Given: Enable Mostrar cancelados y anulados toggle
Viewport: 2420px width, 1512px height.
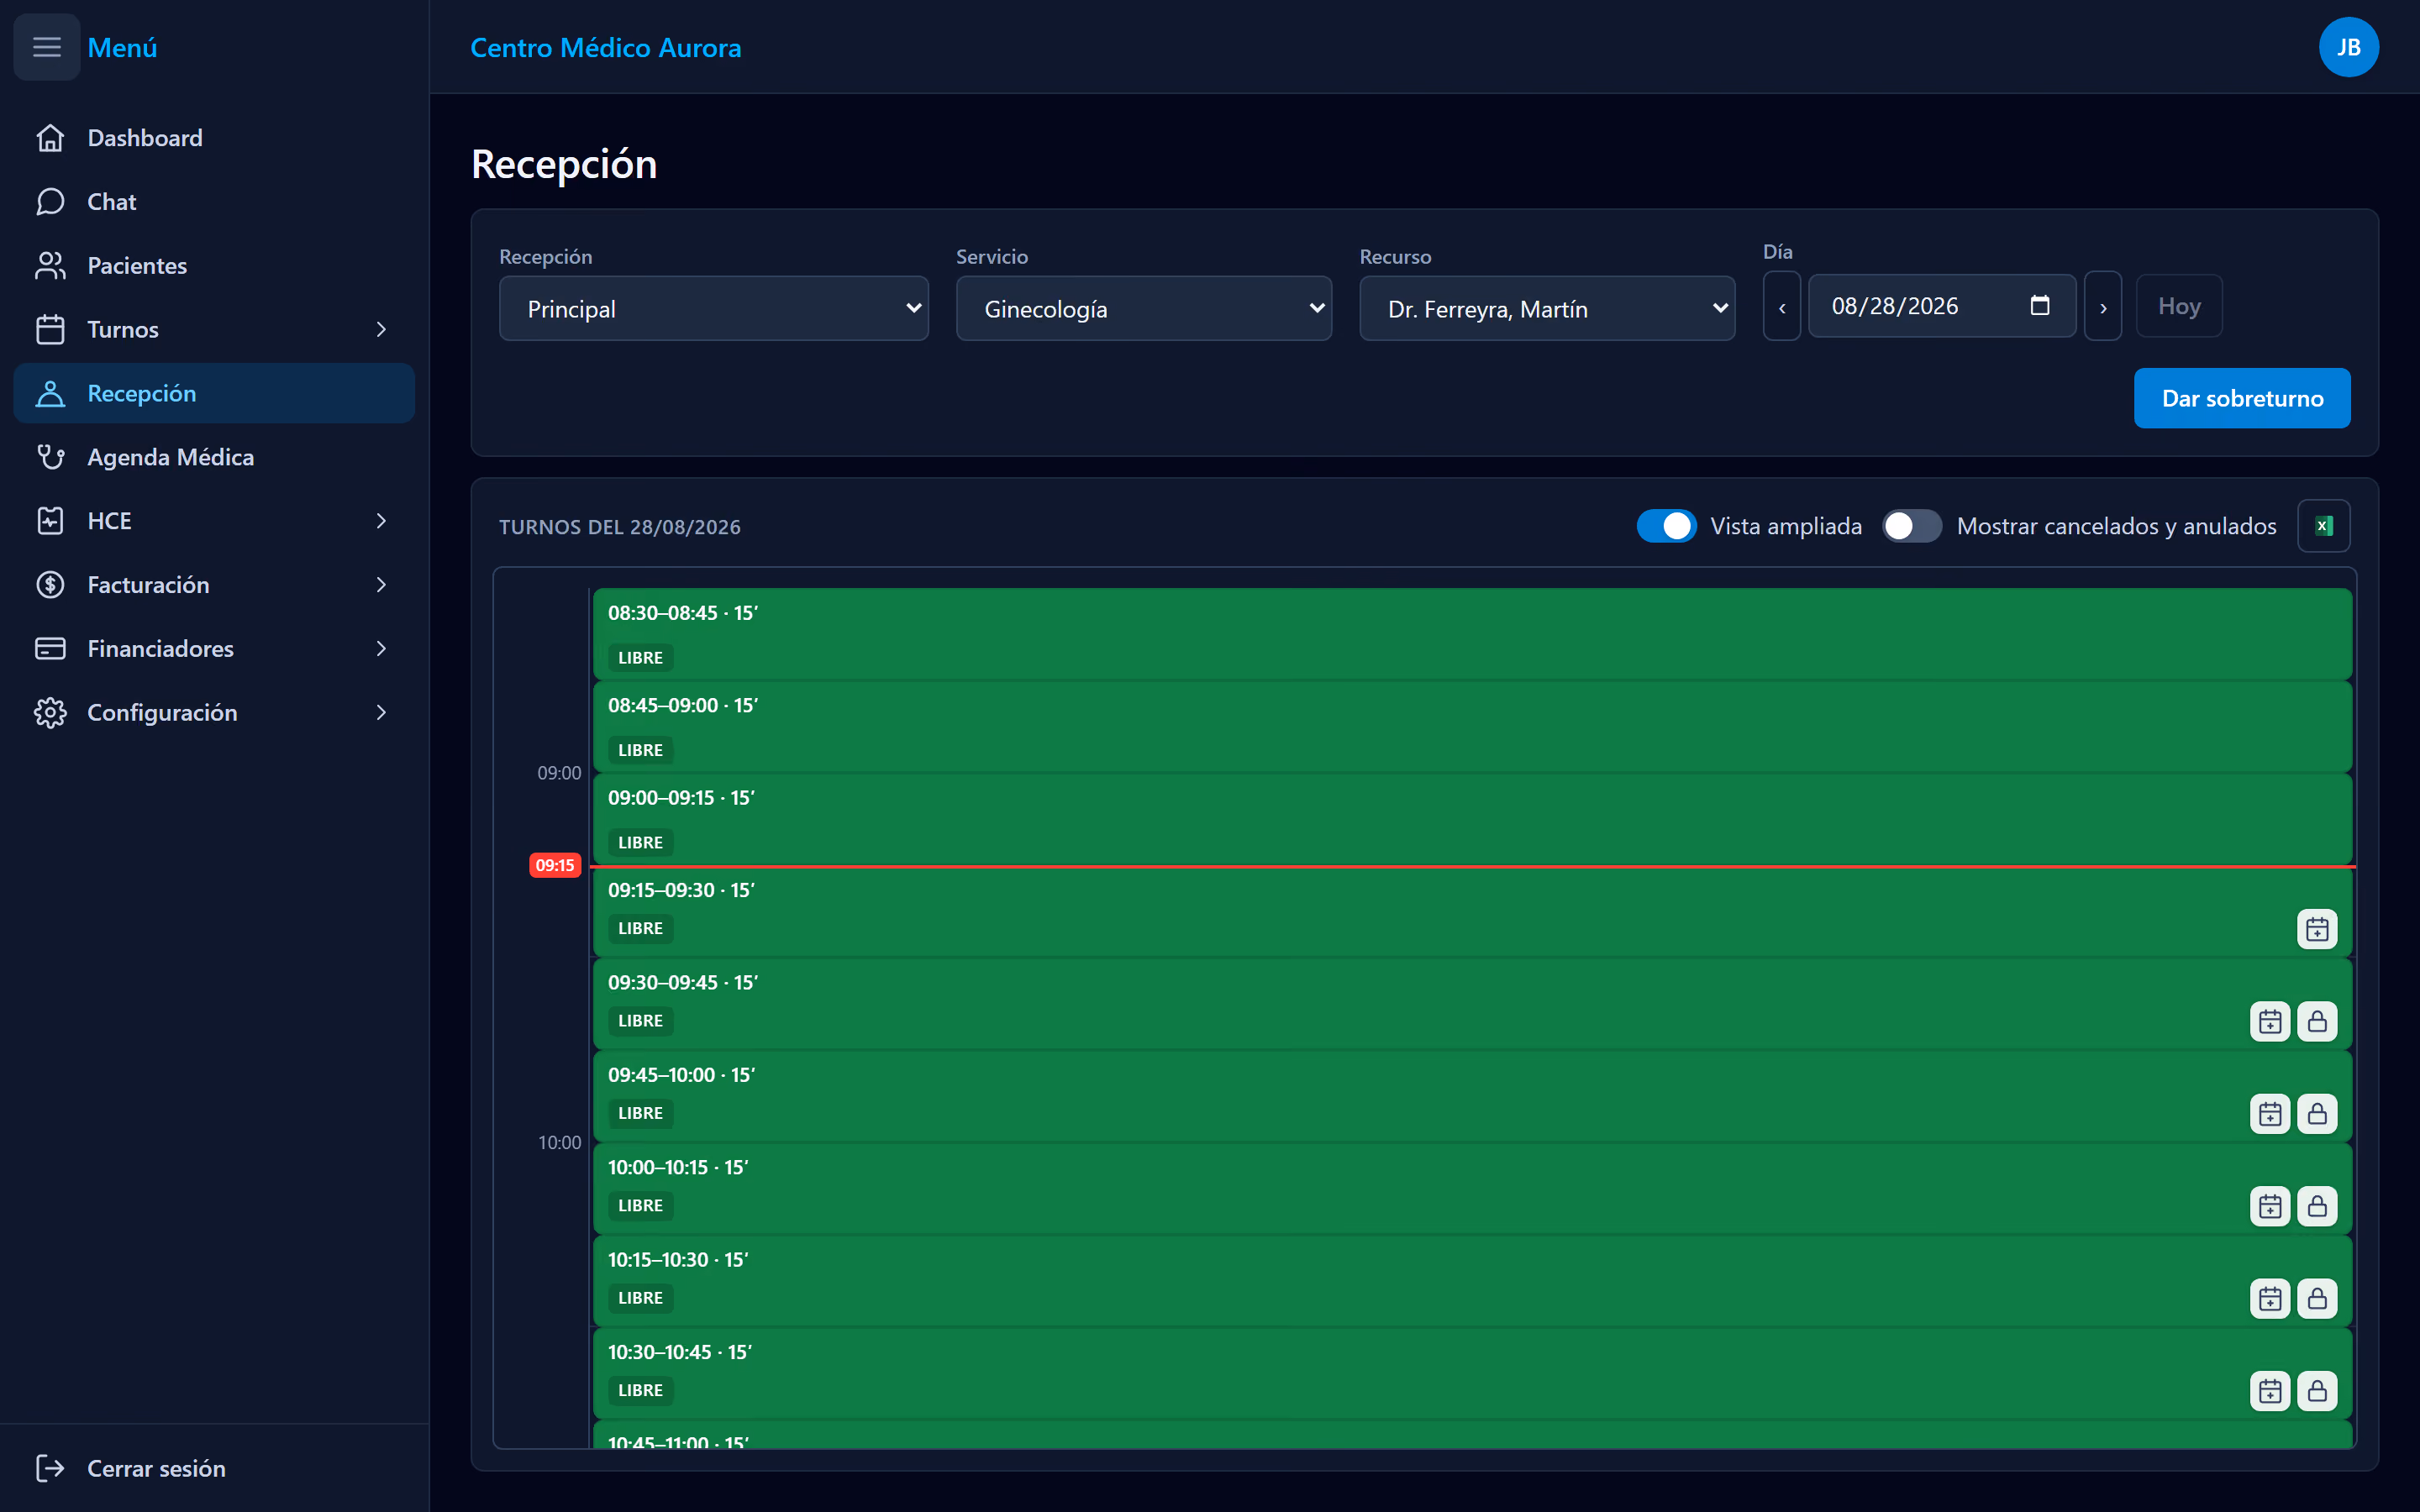Looking at the screenshot, I should (x=1912, y=526).
